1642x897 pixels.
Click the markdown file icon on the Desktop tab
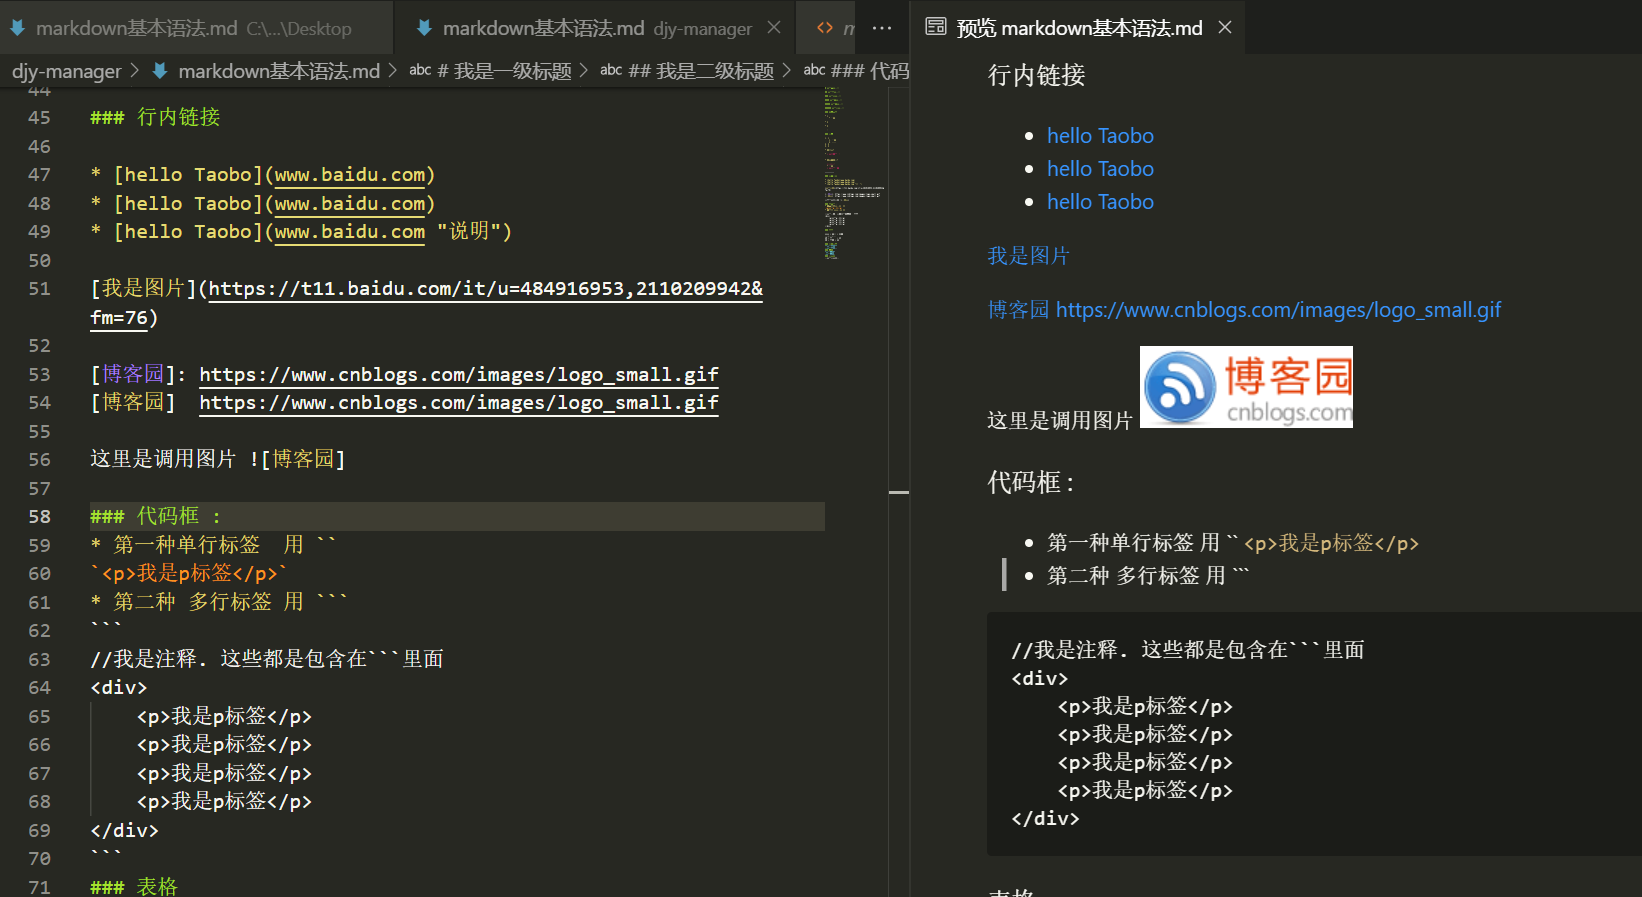click(x=17, y=28)
